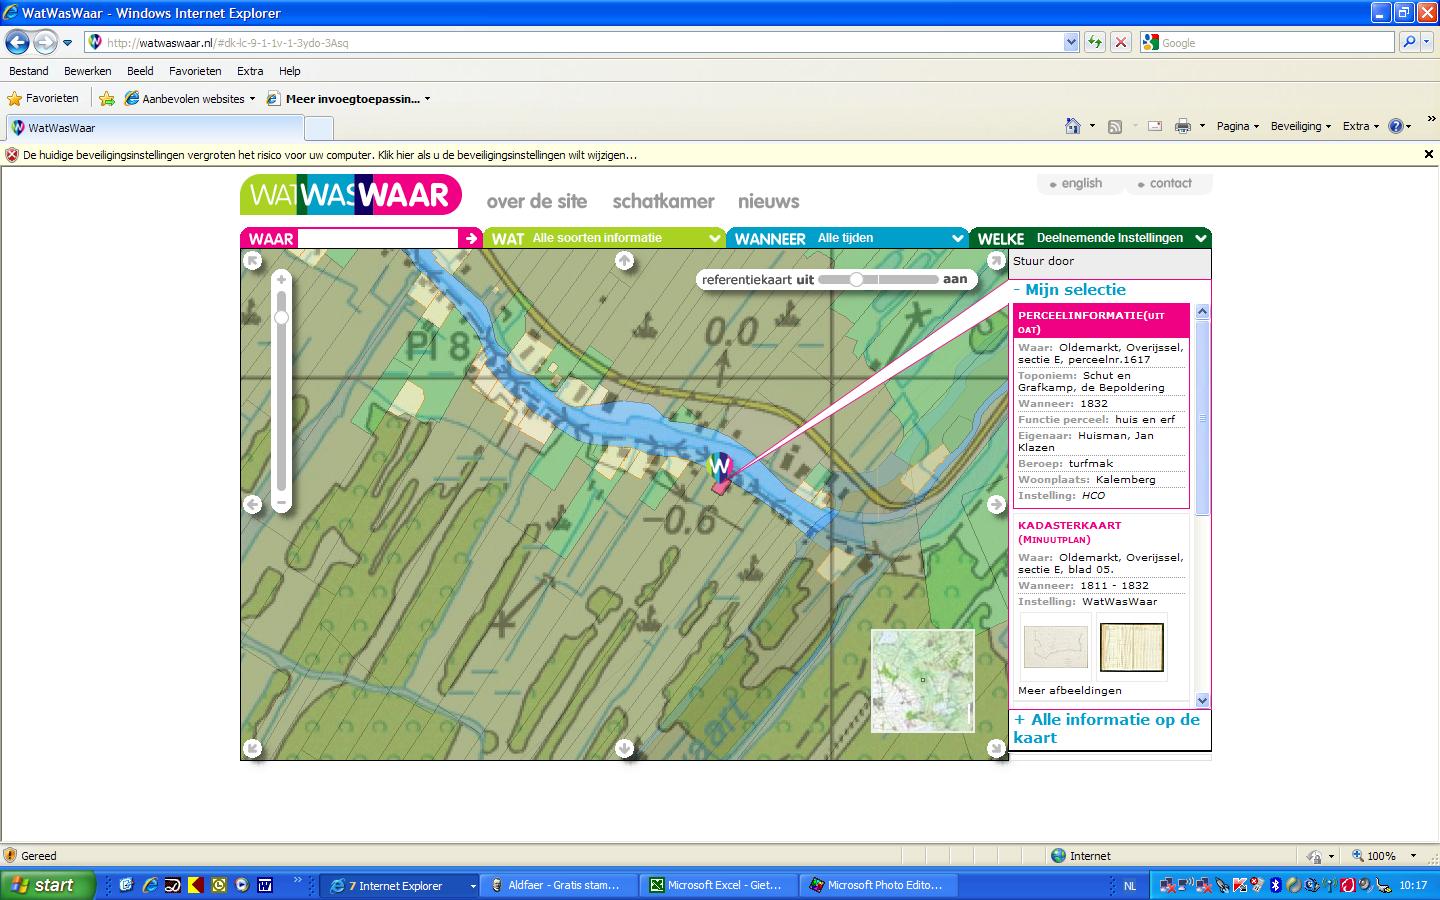Open the framed cadastral map thumbnail
The image size is (1440, 900).
pos(1131,647)
